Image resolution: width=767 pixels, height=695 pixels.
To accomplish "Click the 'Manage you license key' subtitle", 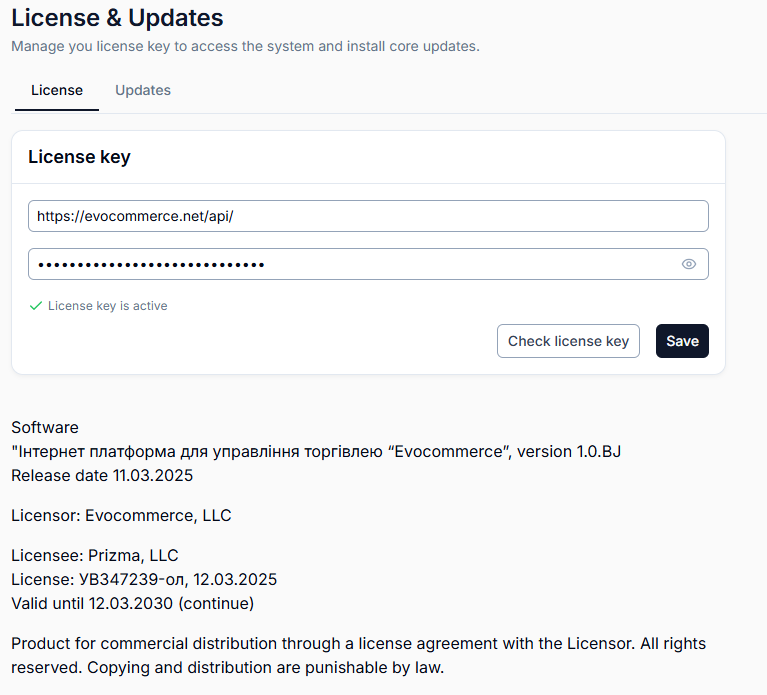I will [246, 46].
